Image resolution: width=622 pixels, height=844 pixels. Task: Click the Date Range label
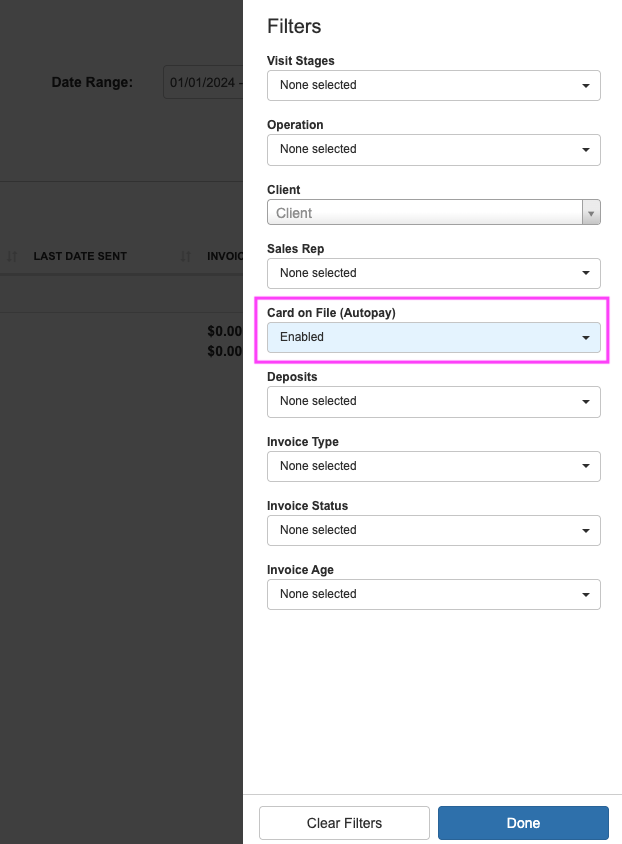(x=92, y=82)
